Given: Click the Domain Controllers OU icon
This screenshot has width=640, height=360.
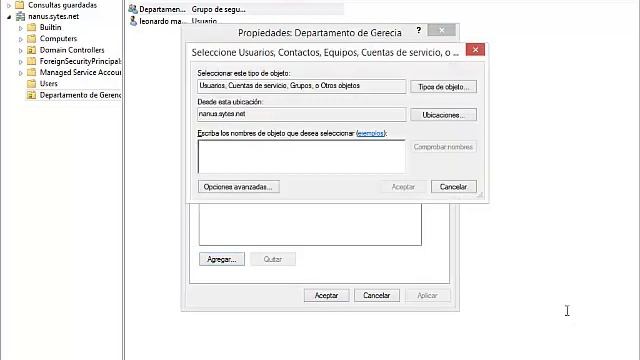Looking at the screenshot, I should click(x=31, y=50).
